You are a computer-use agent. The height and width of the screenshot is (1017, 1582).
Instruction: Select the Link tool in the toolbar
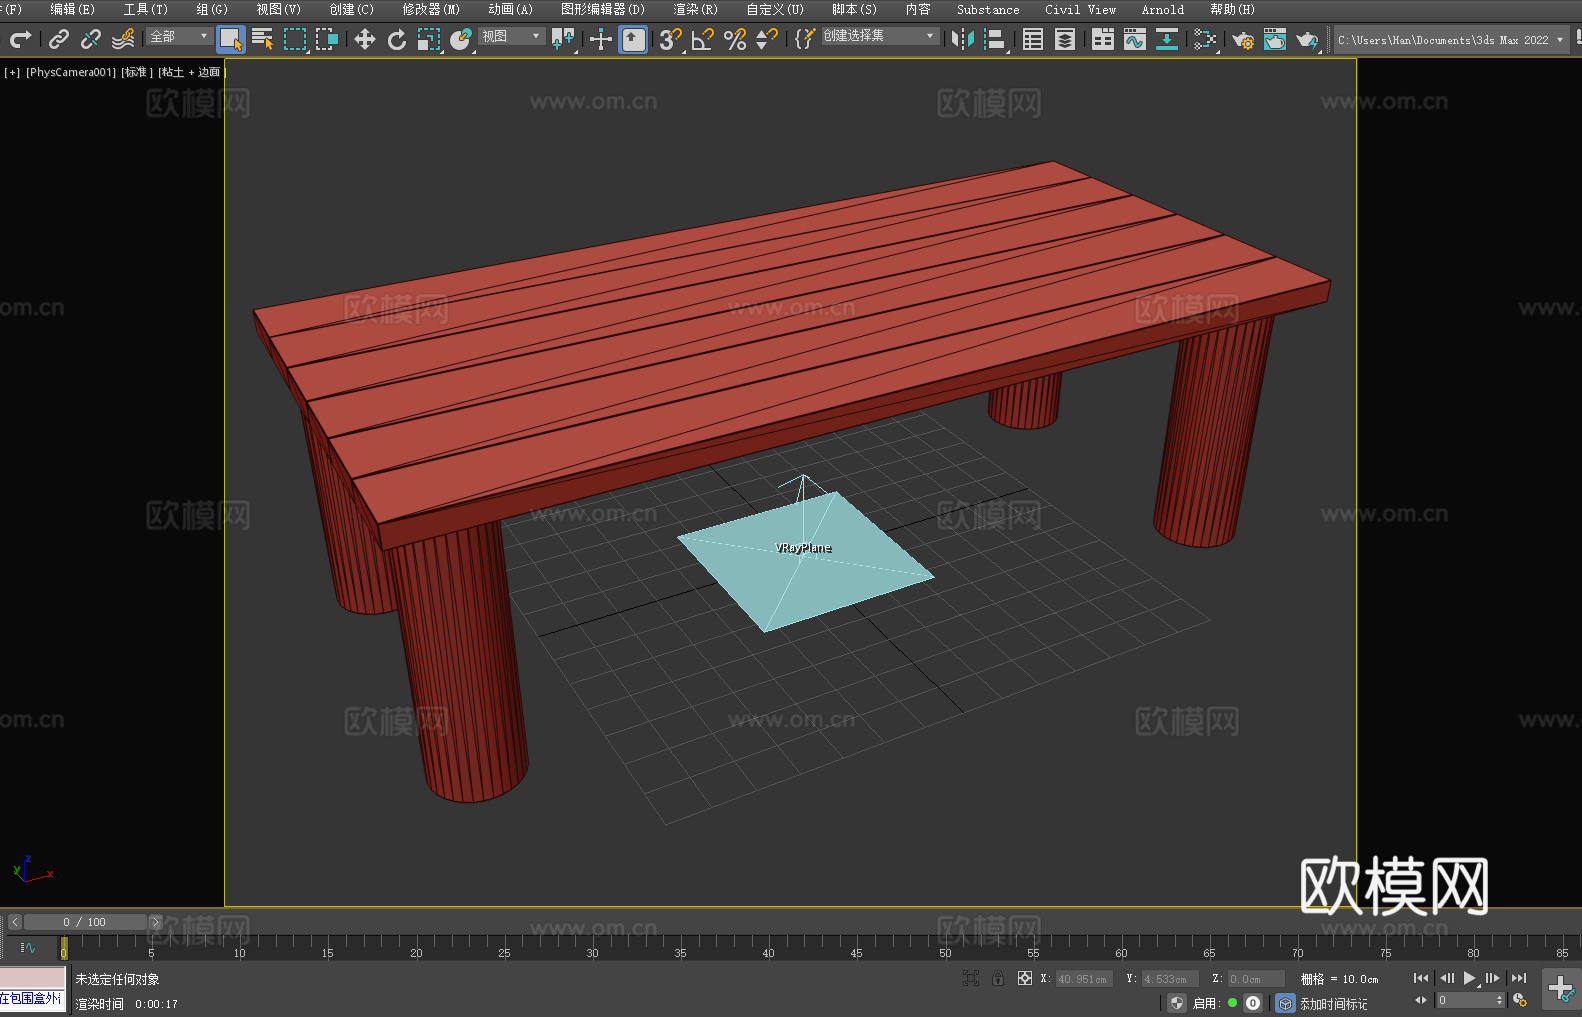click(x=59, y=39)
